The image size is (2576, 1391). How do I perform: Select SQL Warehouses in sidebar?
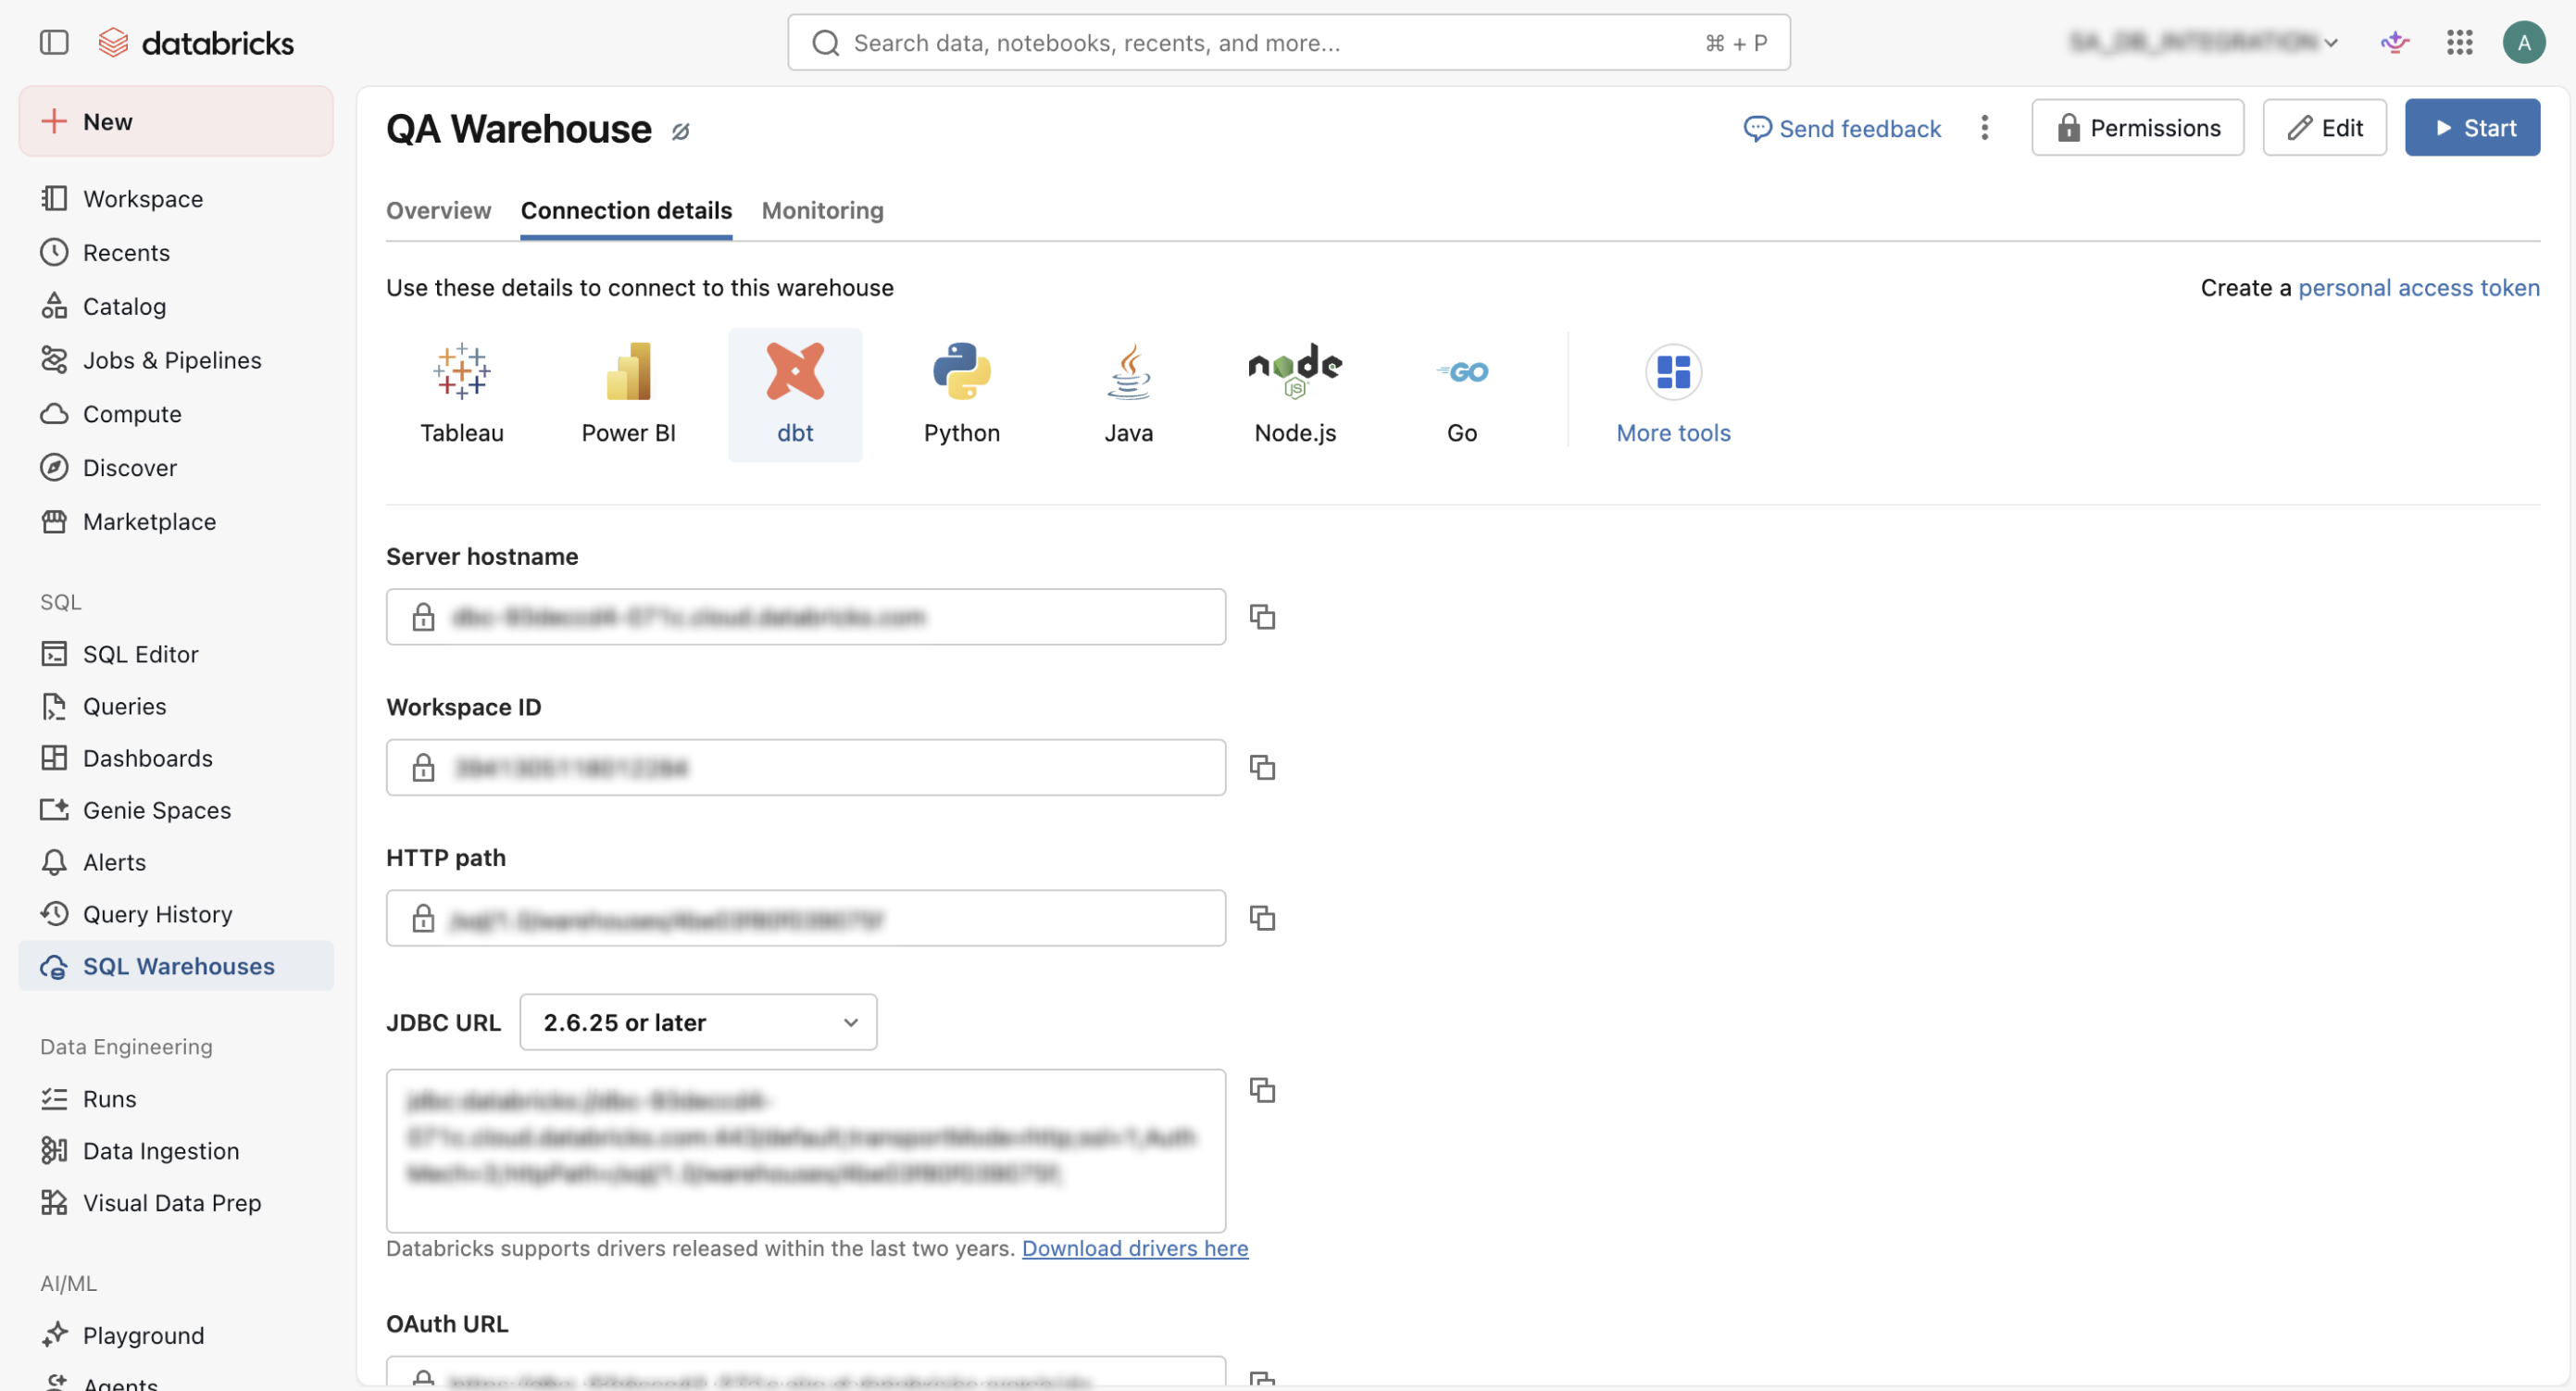click(176, 966)
